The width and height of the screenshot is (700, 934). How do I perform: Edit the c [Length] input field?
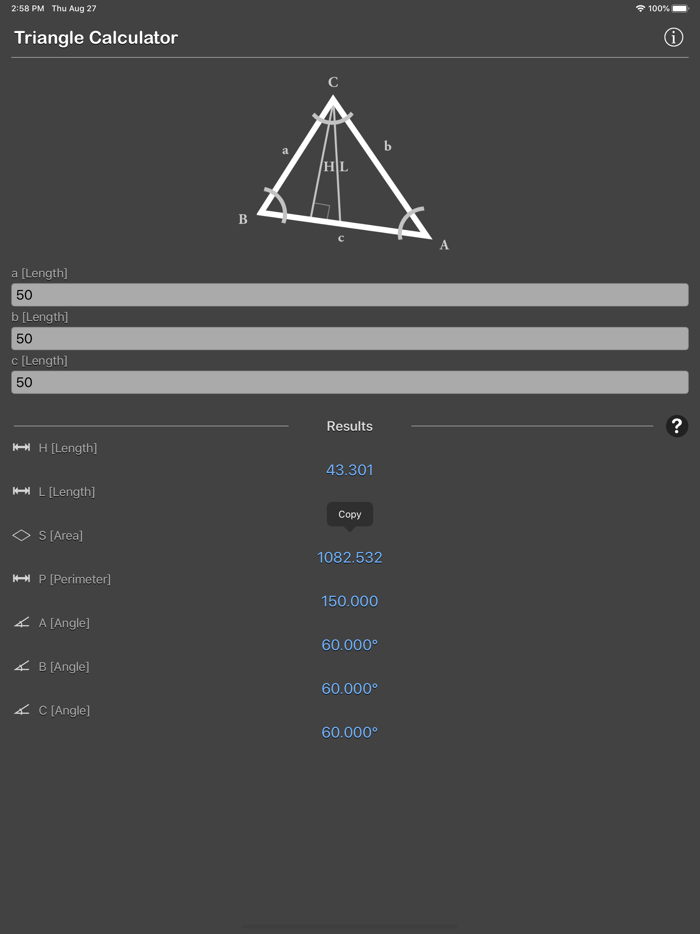[x=350, y=382]
